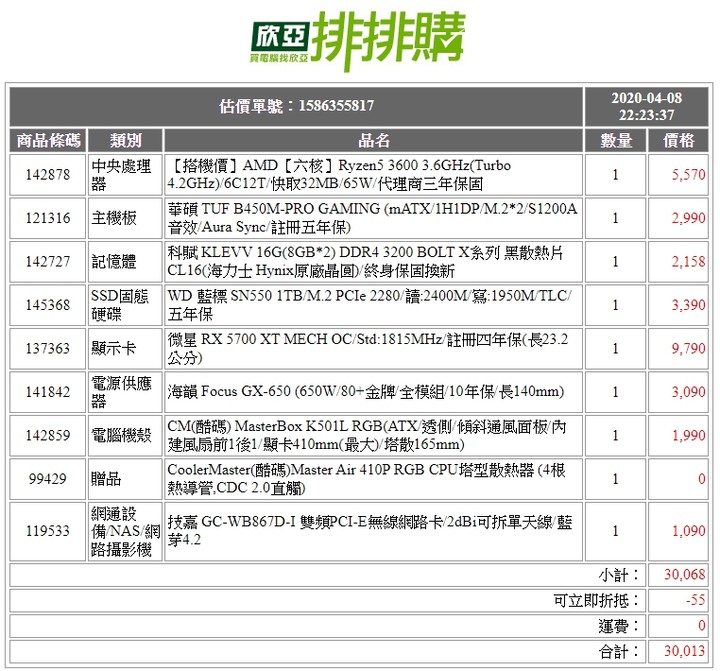Click the 品名 column header
The width and height of the screenshot is (720, 671).
pos(373,141)
